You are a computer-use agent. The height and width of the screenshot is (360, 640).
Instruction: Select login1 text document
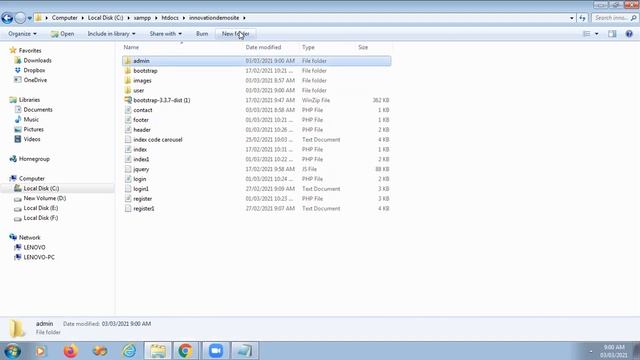click(256, 189)
